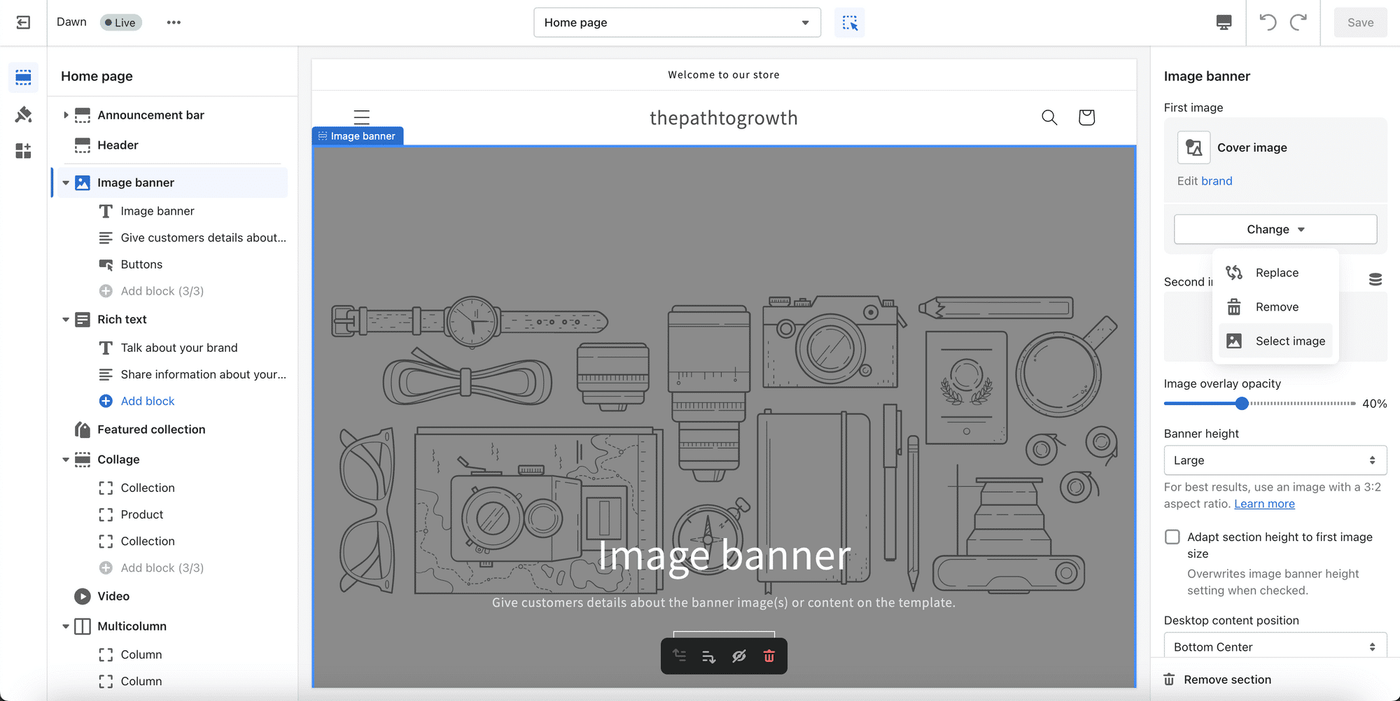This screenshot has width=1400, height=701.
Task: Select the Cover image thumbnail
Action: coord(1193,147)
